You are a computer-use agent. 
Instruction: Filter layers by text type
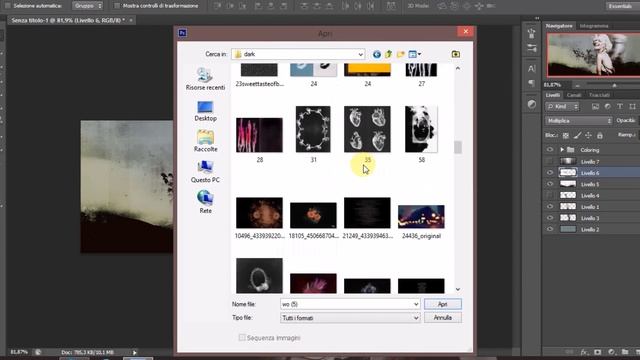[x=620, y=107]
